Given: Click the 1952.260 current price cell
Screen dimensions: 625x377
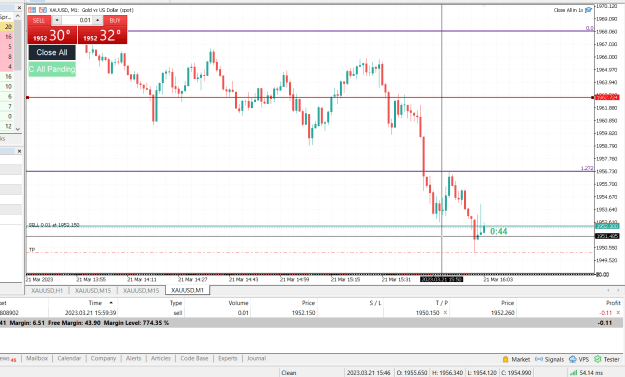Looking at the screenshot, I should (503, 313).
